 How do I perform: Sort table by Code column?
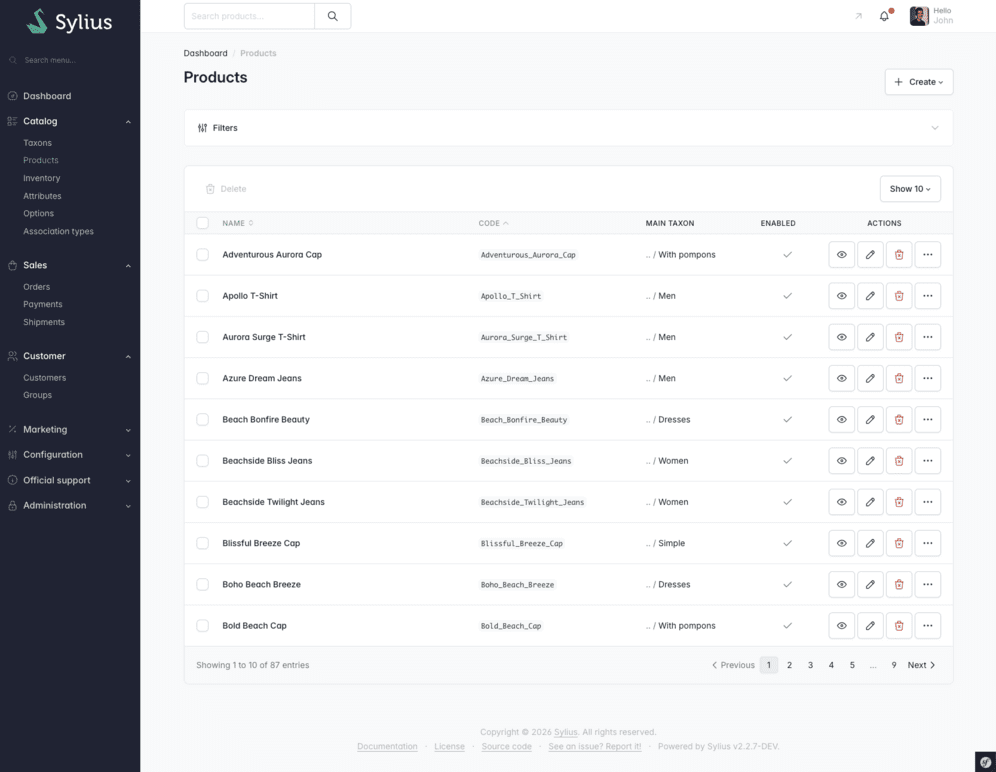(494, 223)
